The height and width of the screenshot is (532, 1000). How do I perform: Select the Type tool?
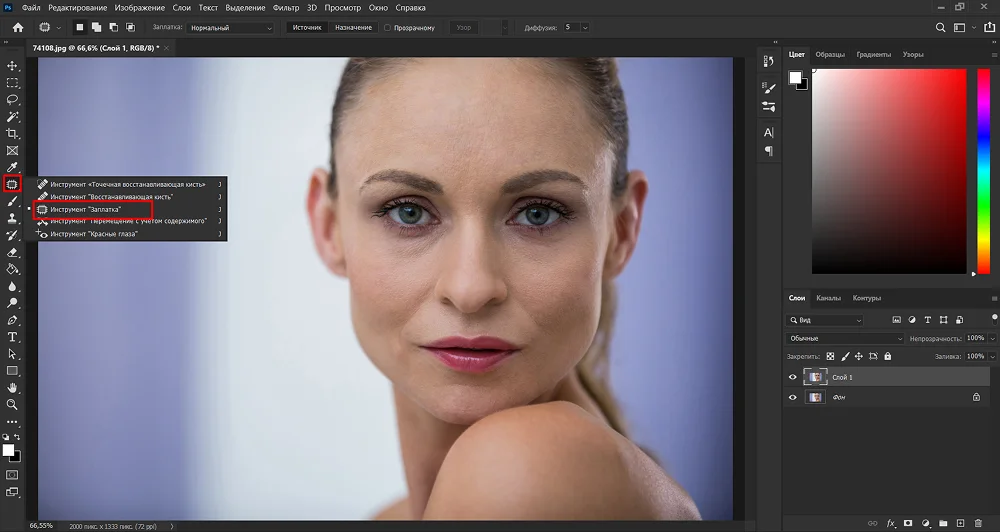(x=12, y=337)
